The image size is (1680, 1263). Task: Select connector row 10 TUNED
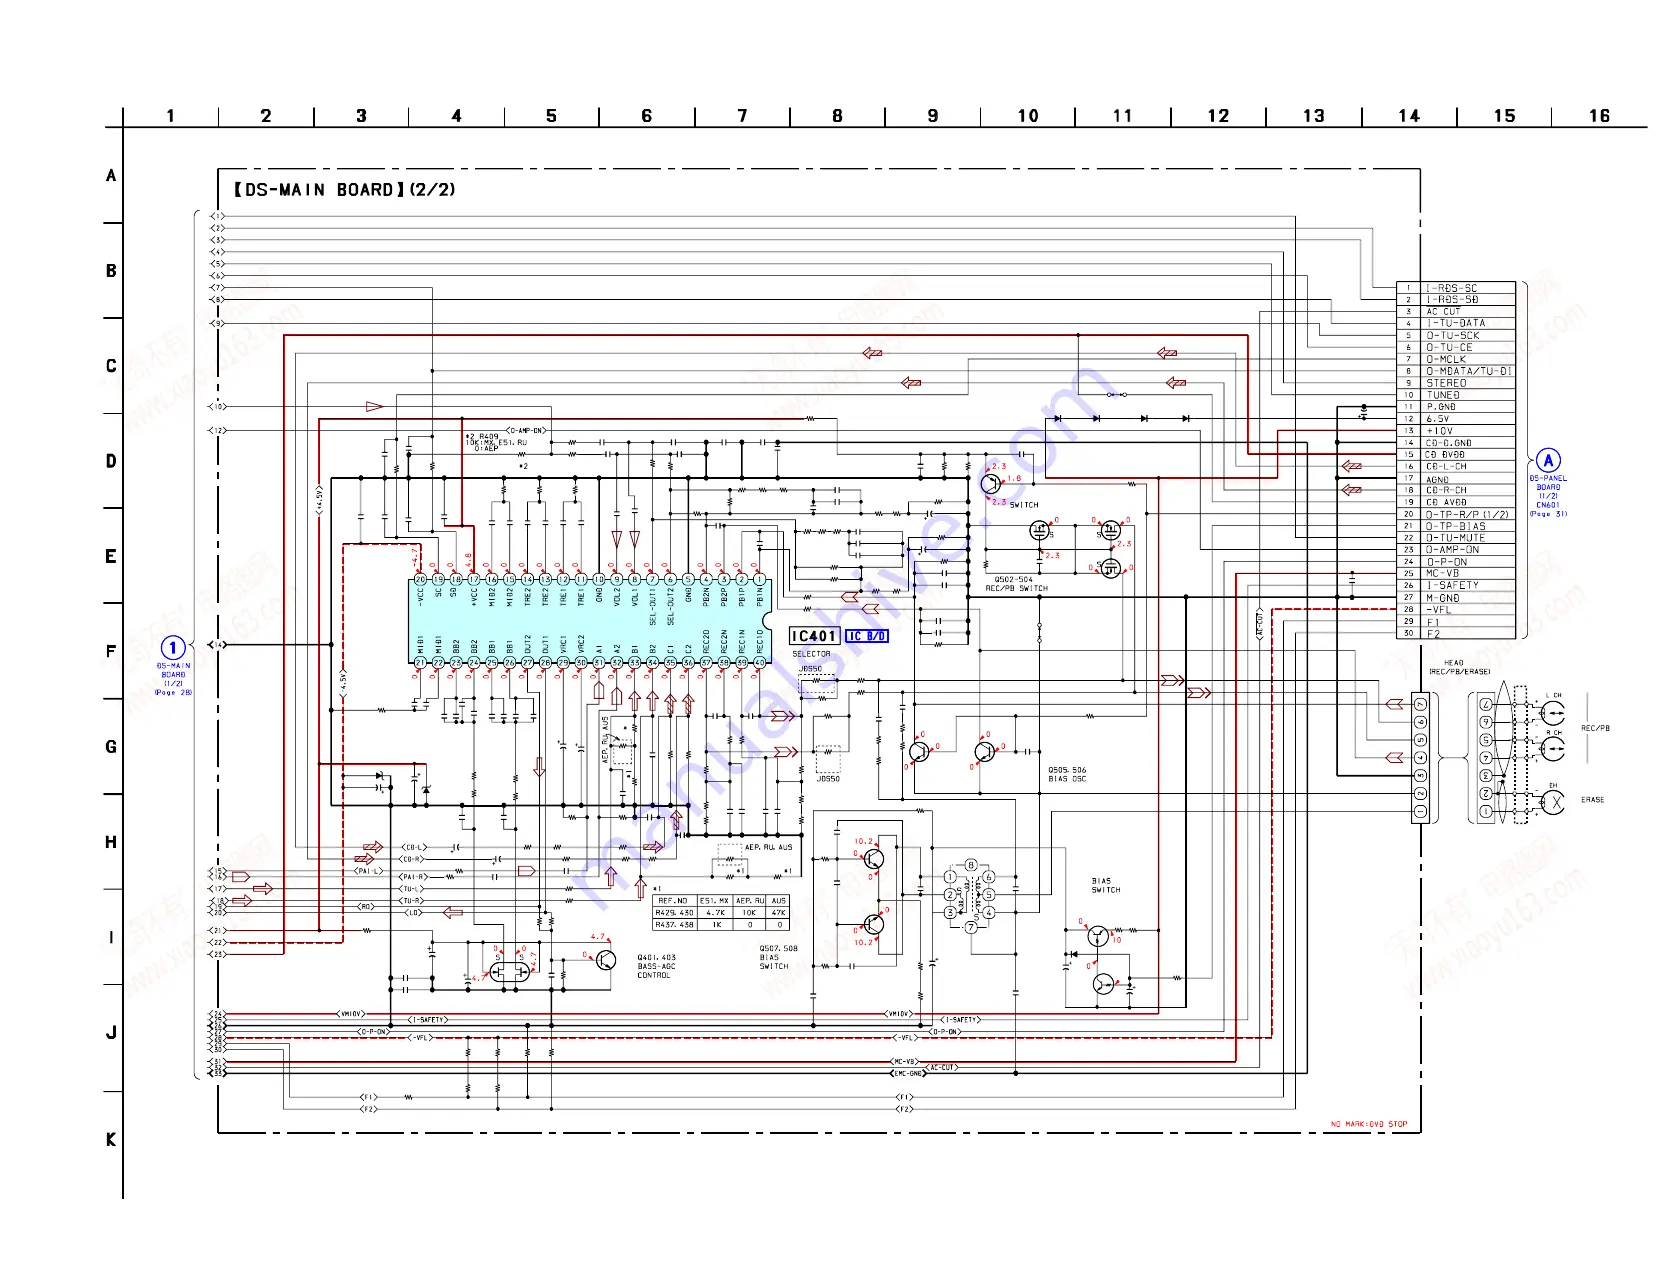click(1456, 395)
